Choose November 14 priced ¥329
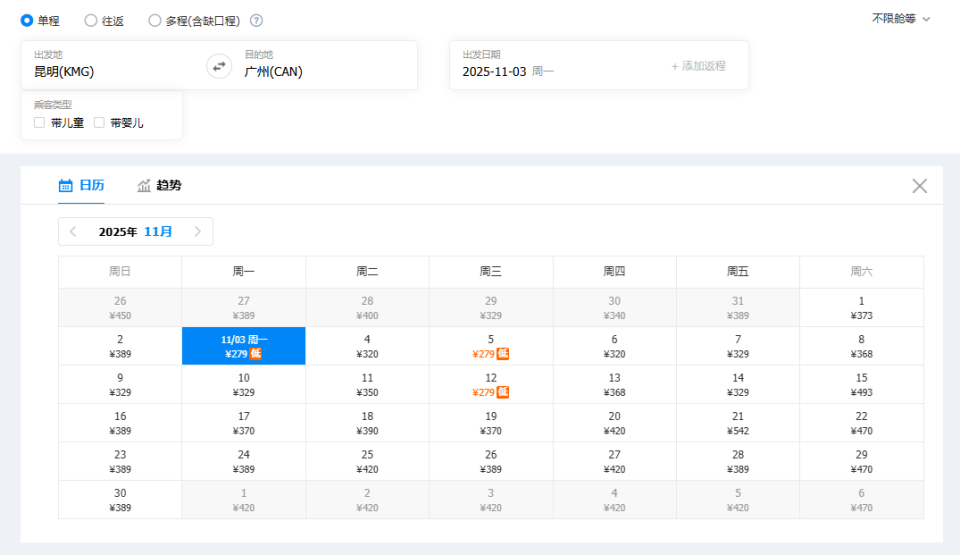This screenshot has width=960, height=555. (738, 385)
